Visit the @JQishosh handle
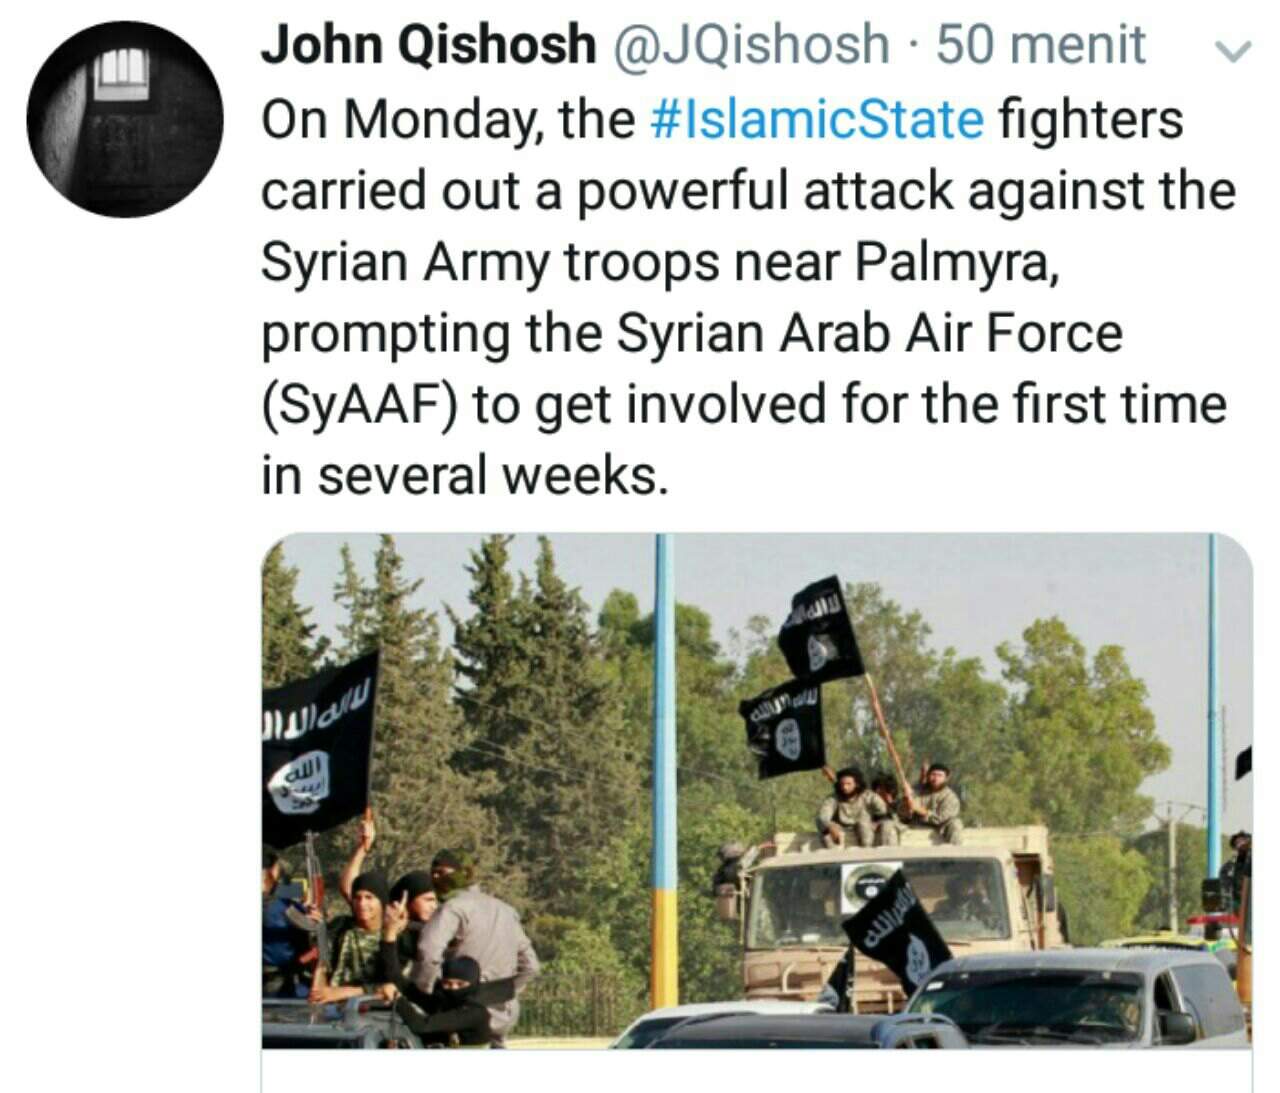The image size is (1280, 1093). 750,45
